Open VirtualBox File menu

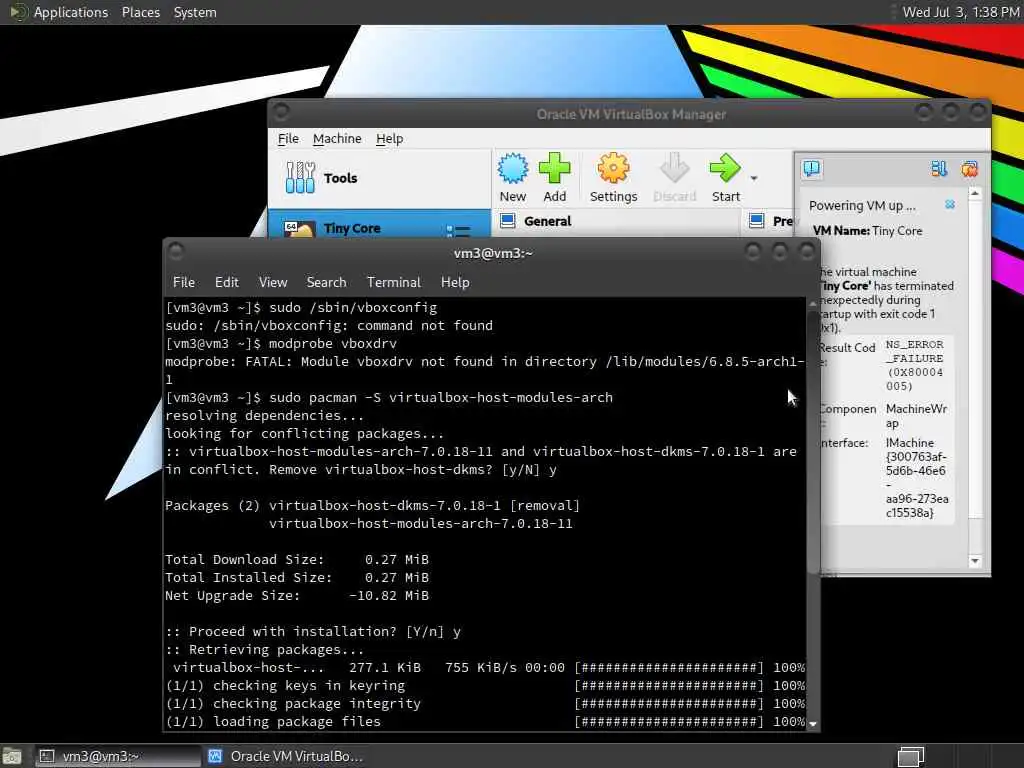pyautogui.click(x=288, y=138)
